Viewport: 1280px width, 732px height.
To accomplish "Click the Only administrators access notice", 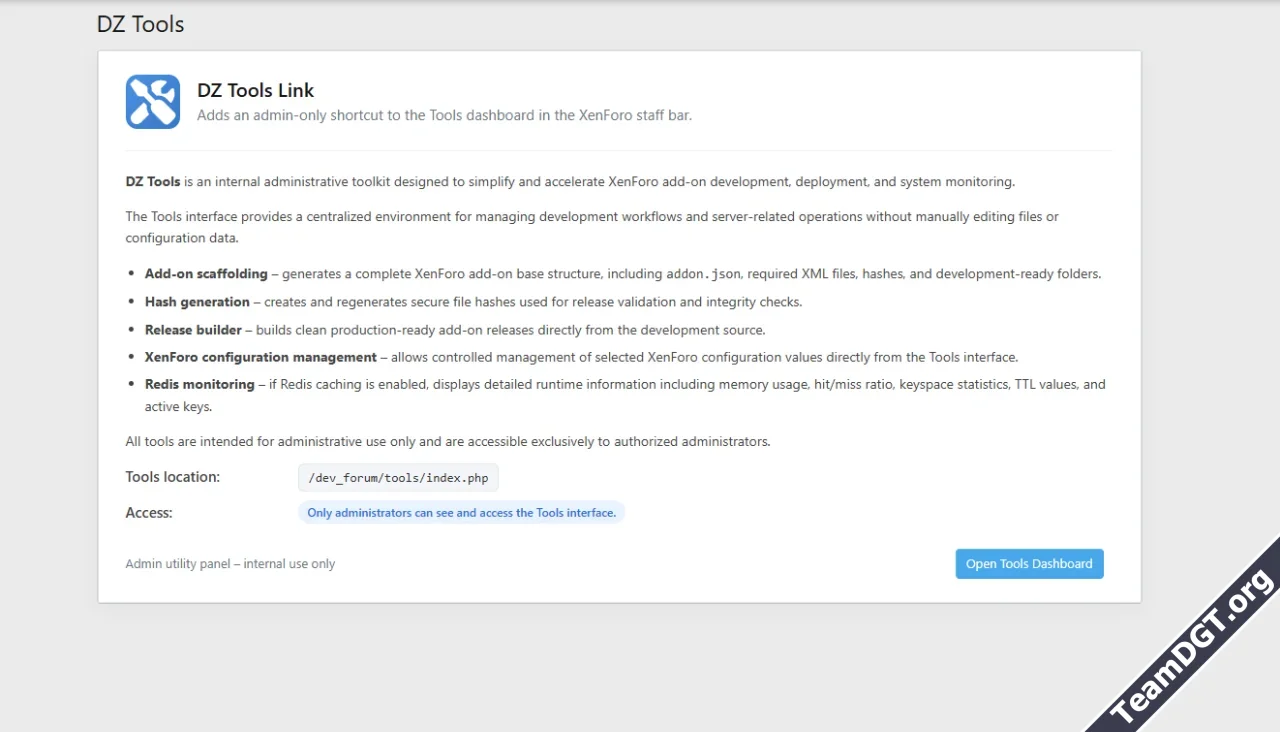I will point(461,512).
